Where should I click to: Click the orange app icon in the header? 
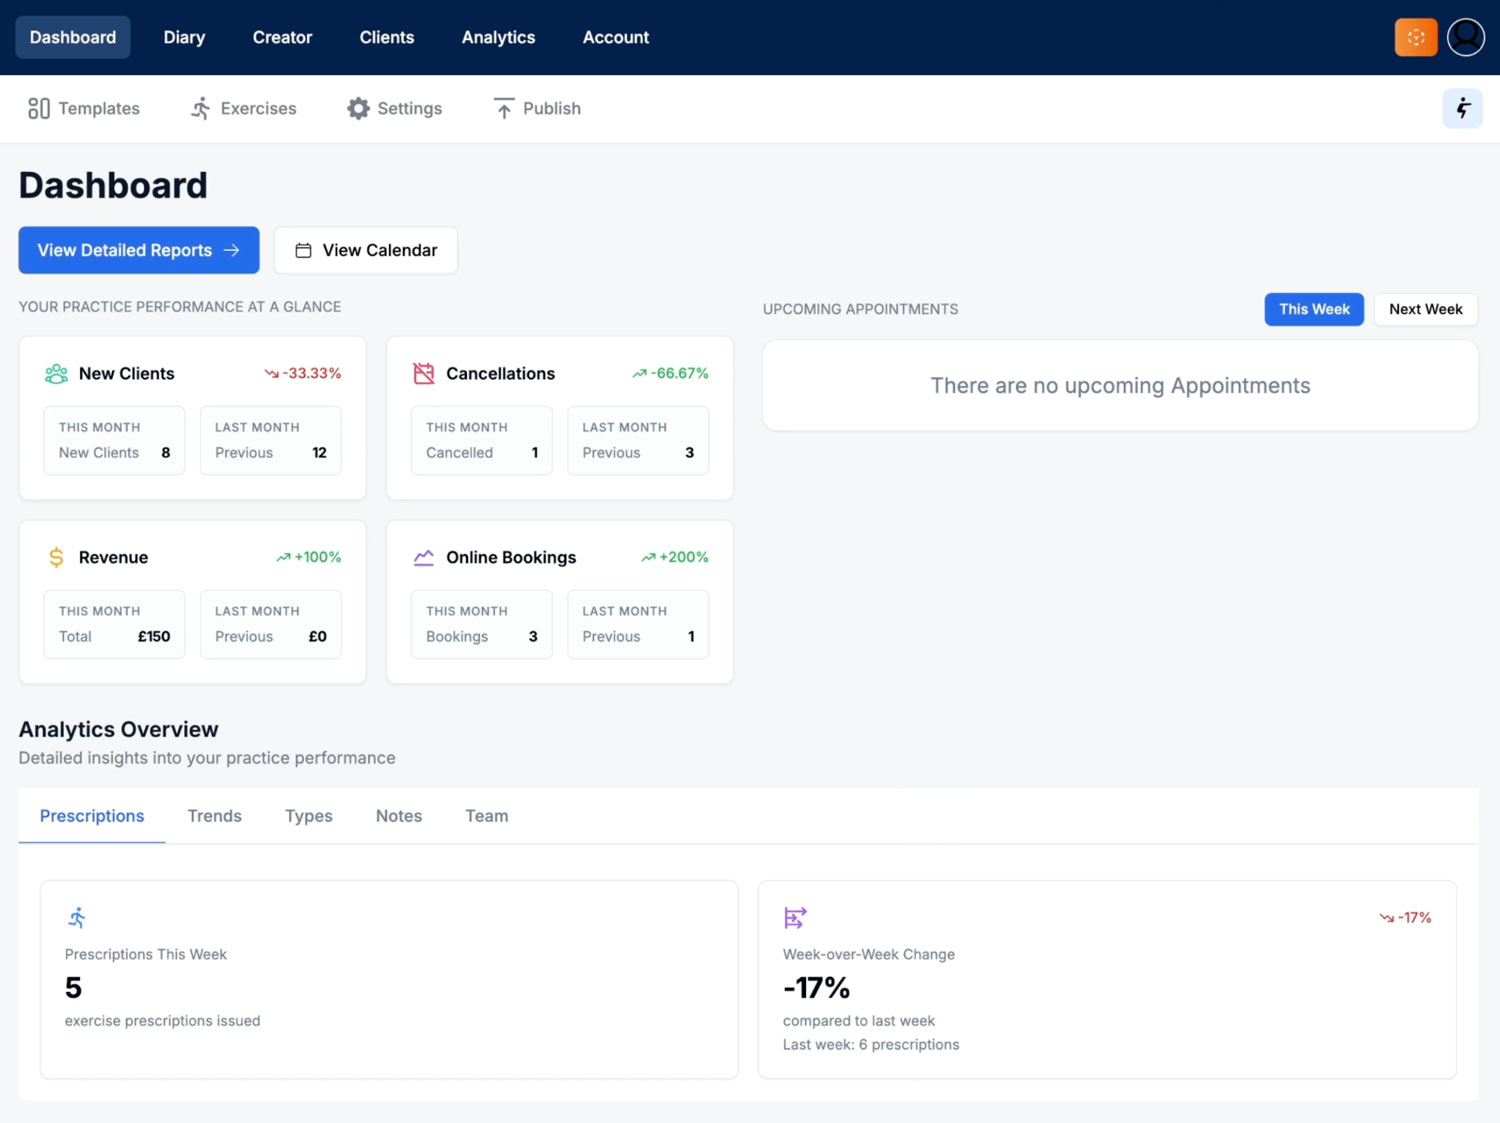click(x=1415, y=37)
